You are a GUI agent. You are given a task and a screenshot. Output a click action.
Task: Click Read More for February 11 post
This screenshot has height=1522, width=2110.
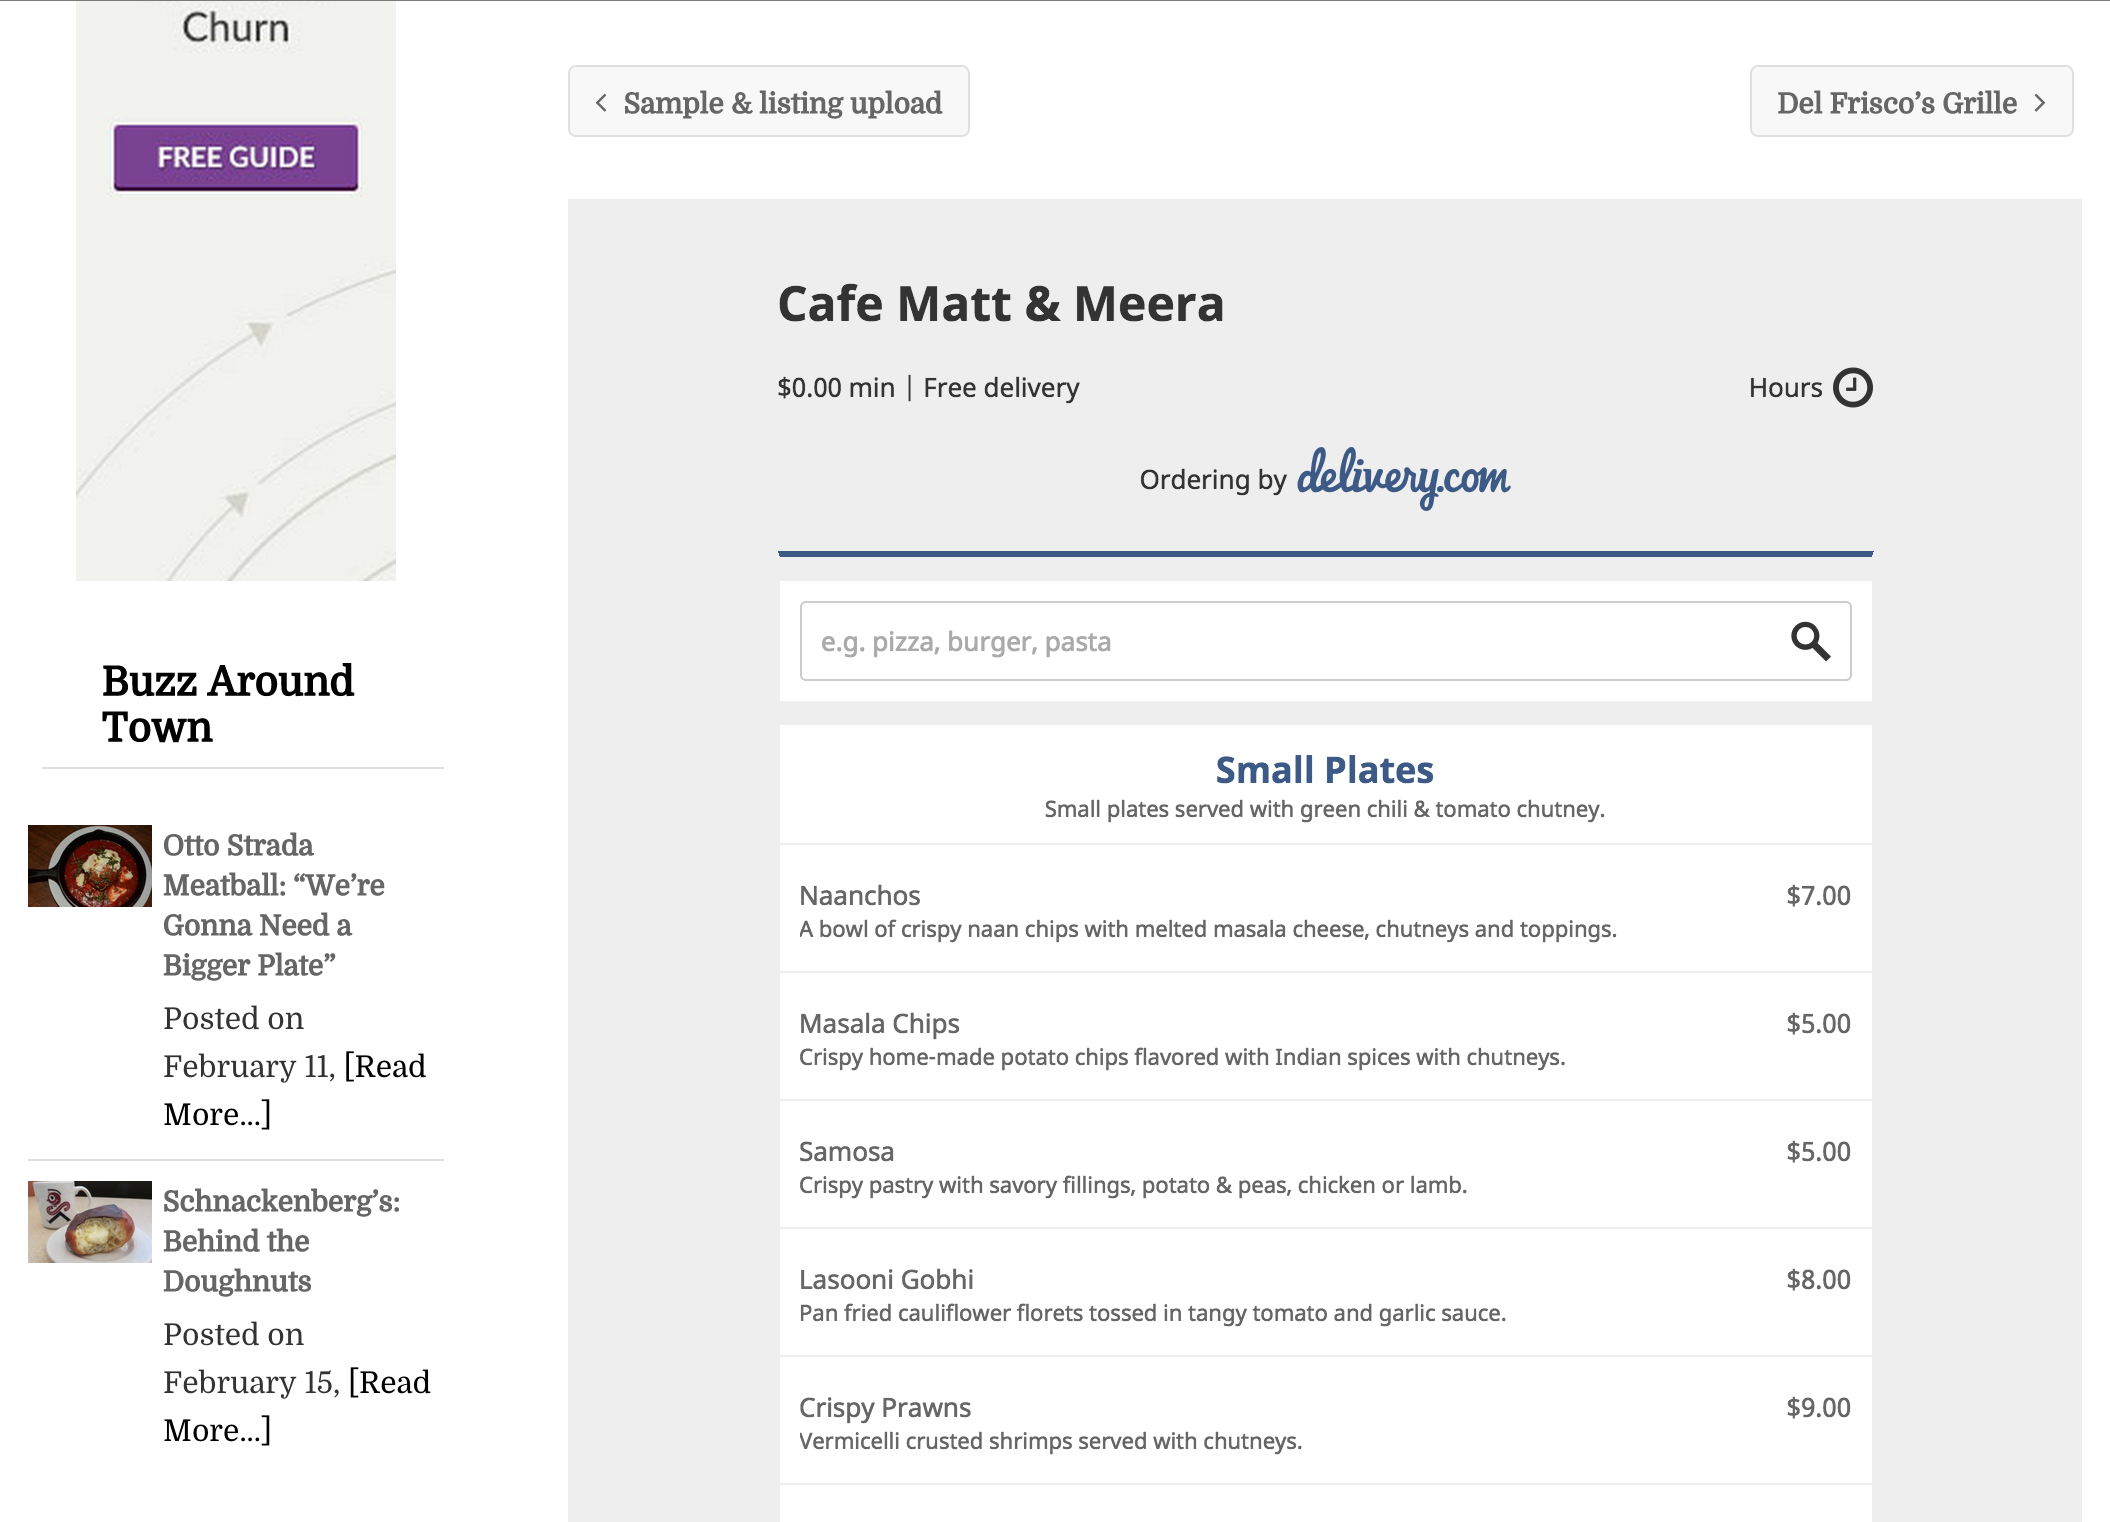[x=294, y=1090]
